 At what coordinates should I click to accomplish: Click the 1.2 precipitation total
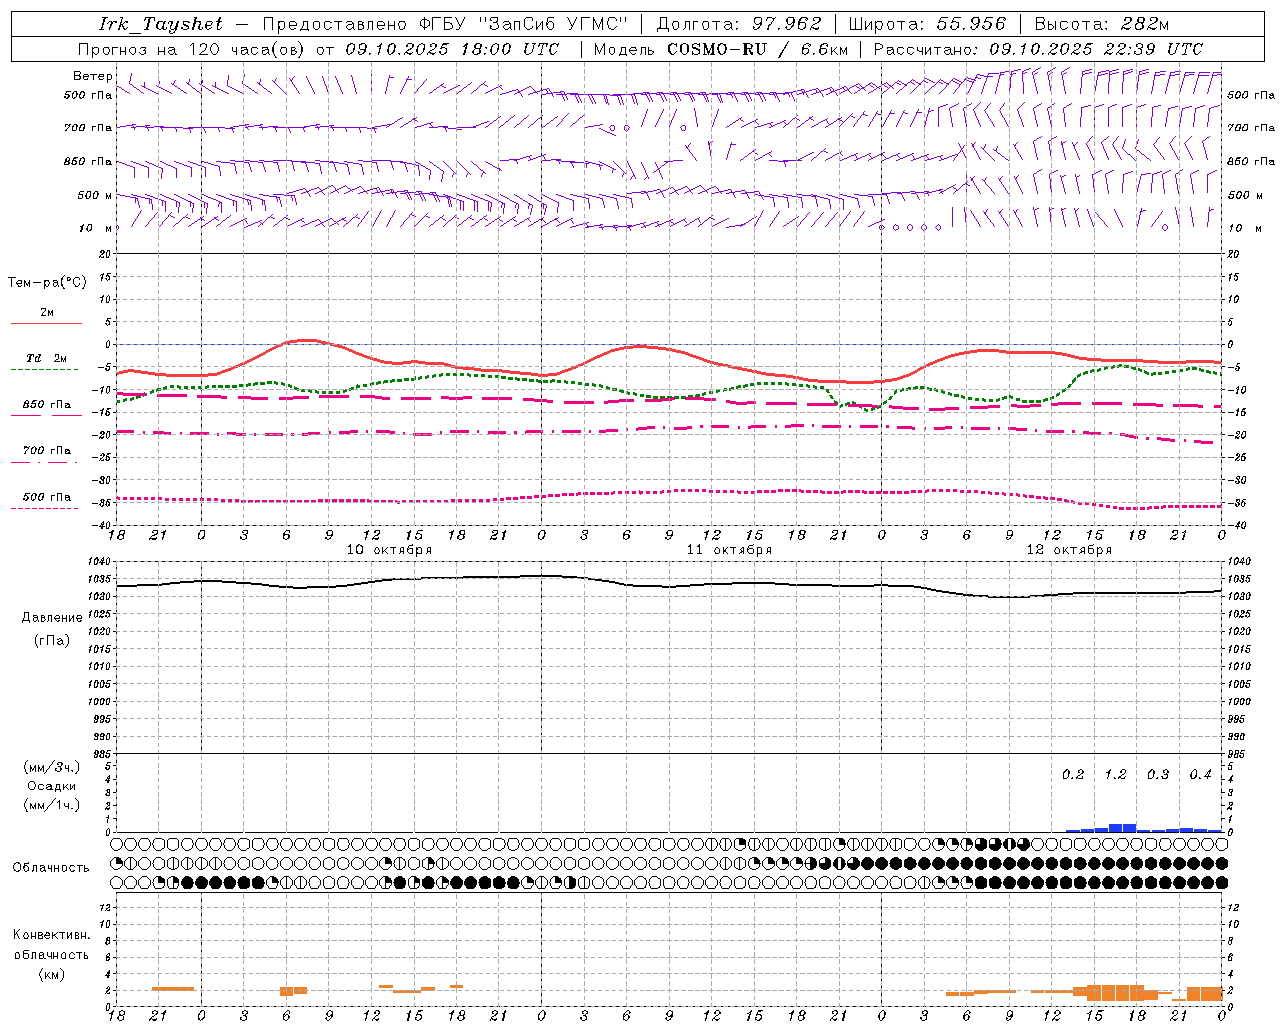[x=1115, y=775]
